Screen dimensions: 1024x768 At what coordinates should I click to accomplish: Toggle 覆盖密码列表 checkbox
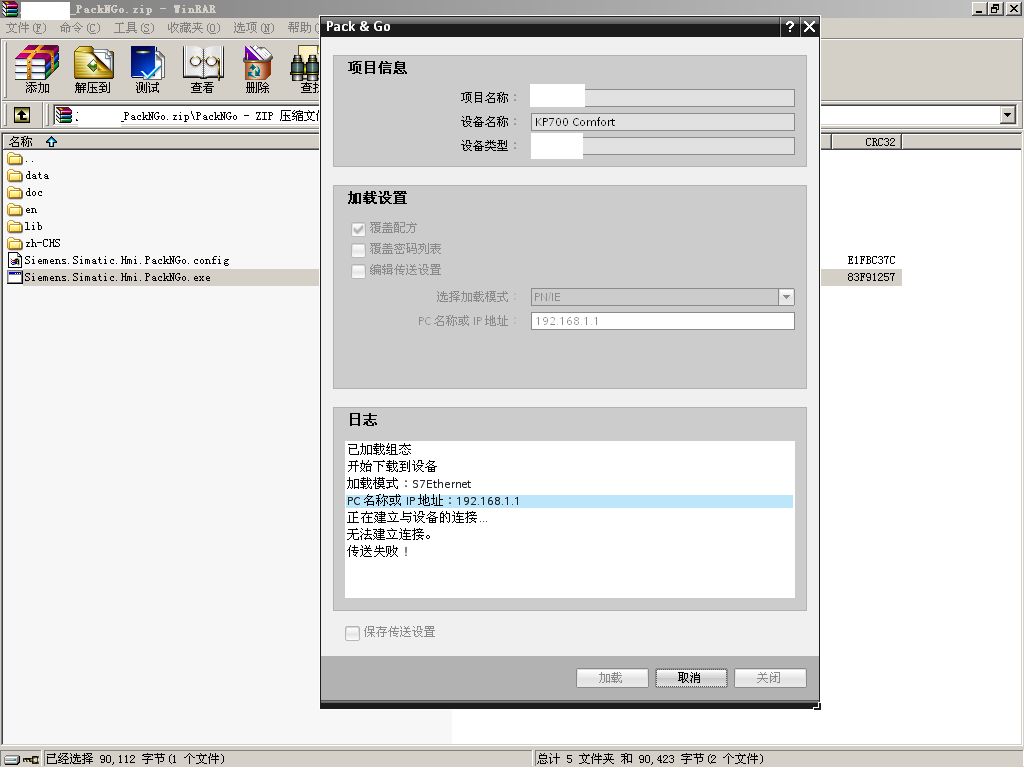(358, 249)
